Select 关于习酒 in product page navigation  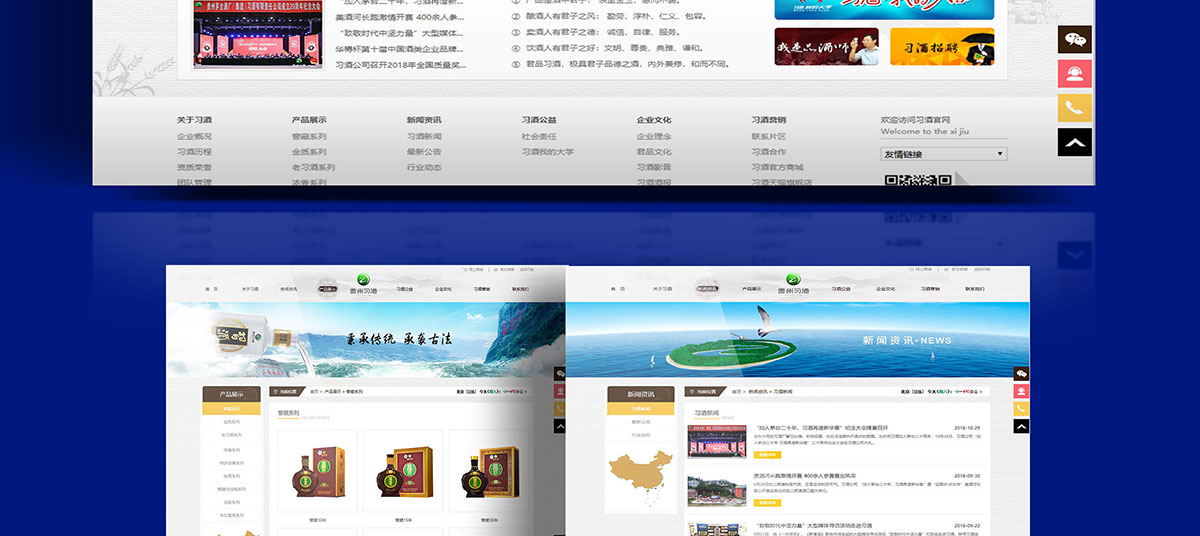tap(250, 289)
